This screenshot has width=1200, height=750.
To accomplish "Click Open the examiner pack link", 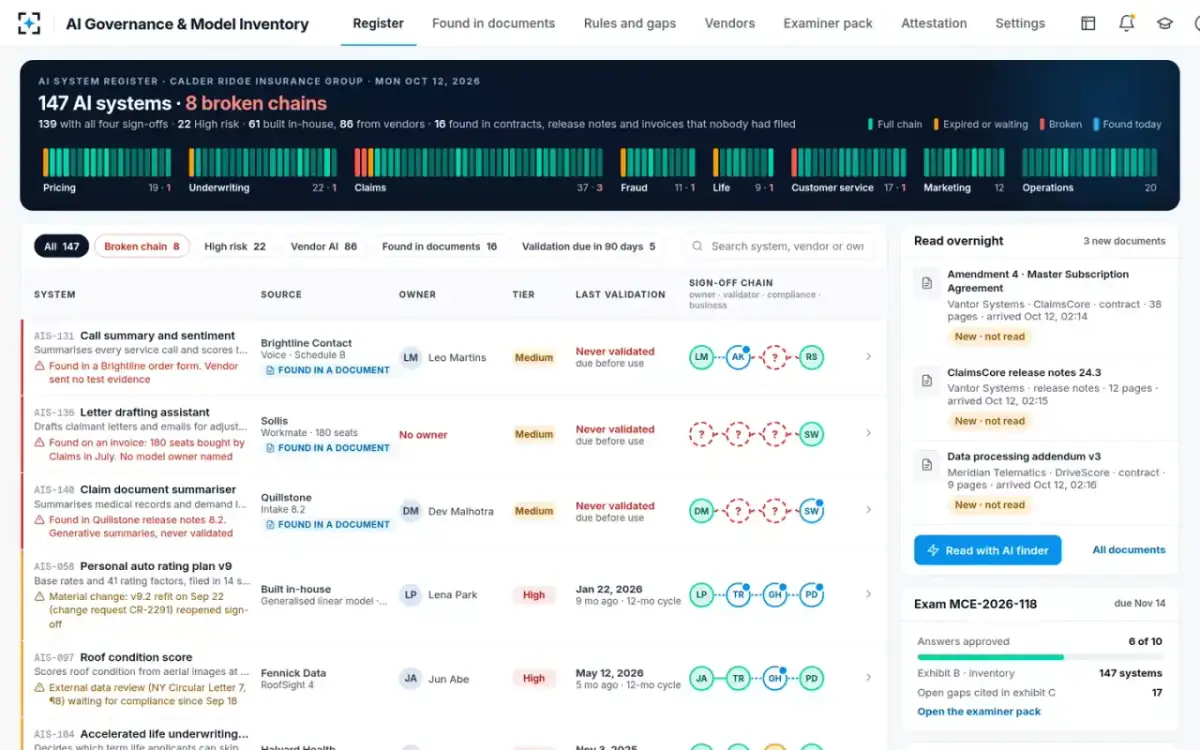I will (x=979, y=712).
